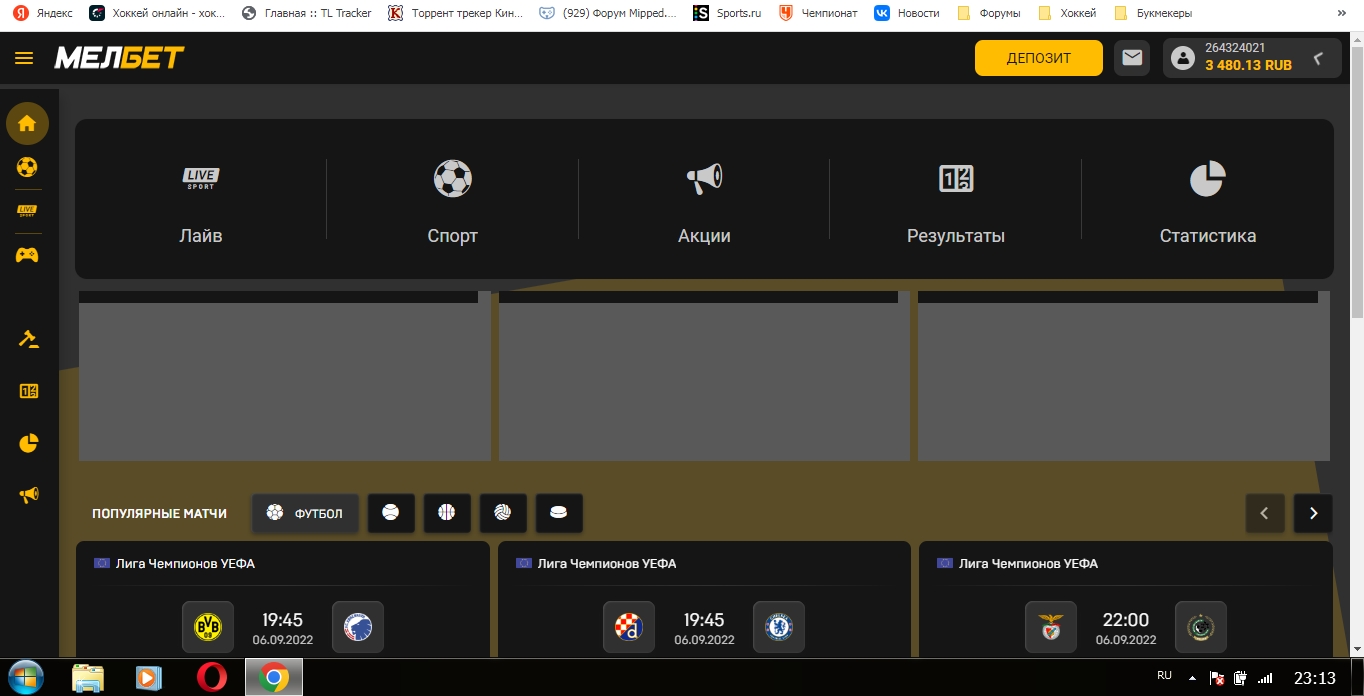Open the Главная :: TL Tracker bookmark
The width and height of the screenshot is (1364, 696).
point(307,13)
